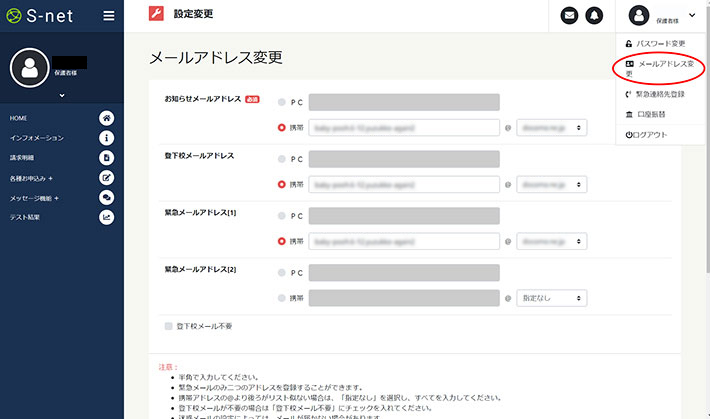Click the 登下校メールアドレス 携帯 input field
This screenshot has width=710, height=419.
tap(404, 185)
